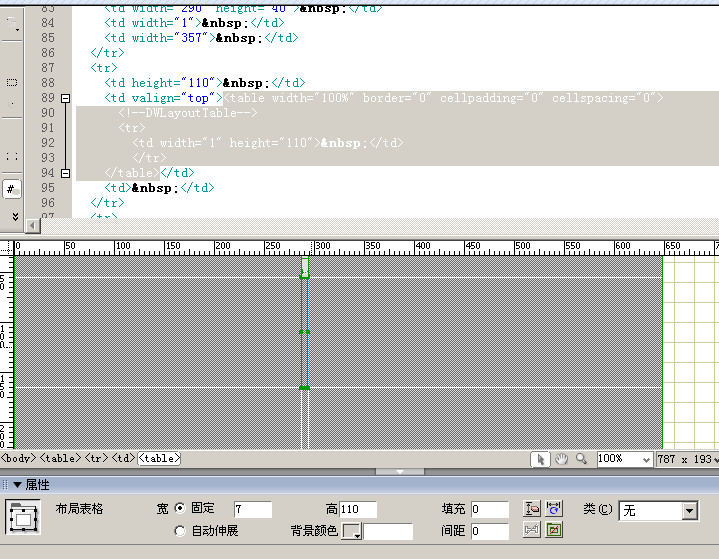Select the first <table> tag in tag selector
The image size is (719, 559).
point(61,458)
